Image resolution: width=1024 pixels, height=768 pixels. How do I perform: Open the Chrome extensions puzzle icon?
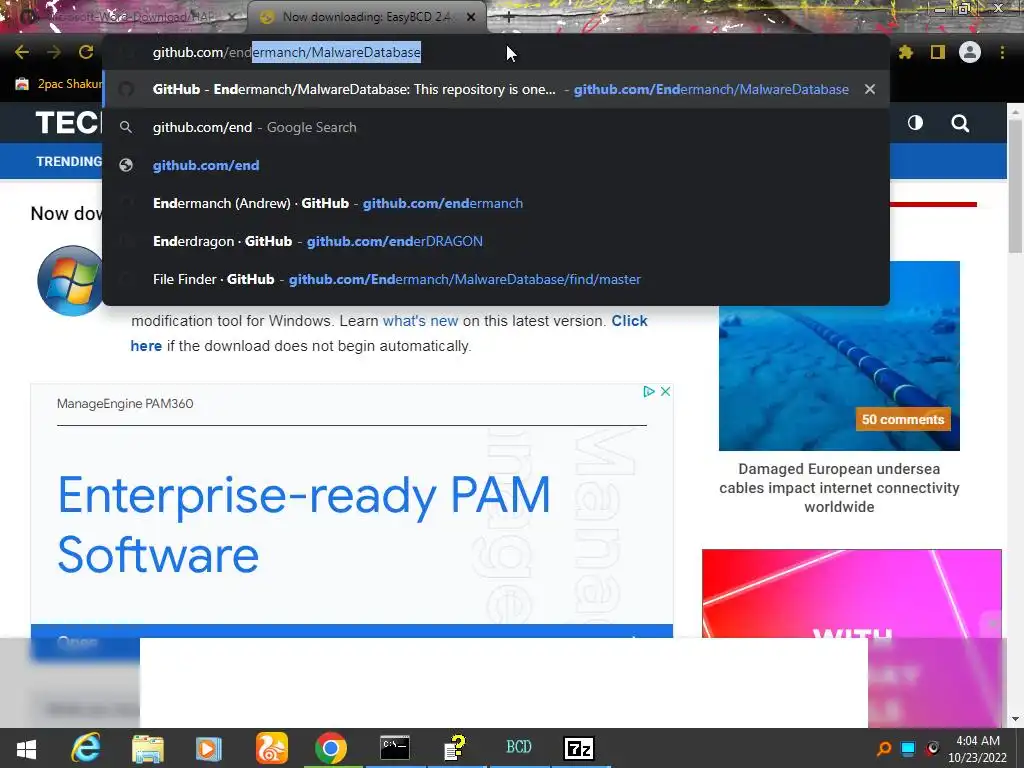click(x=905, y=52)
